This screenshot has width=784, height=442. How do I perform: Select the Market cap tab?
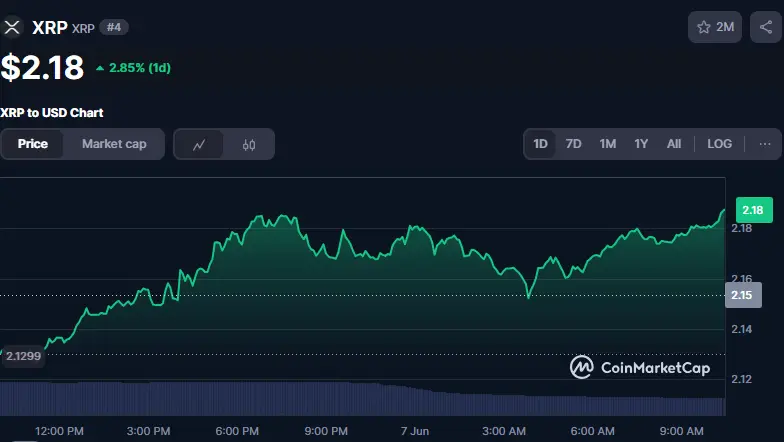[x=114, y=144]
